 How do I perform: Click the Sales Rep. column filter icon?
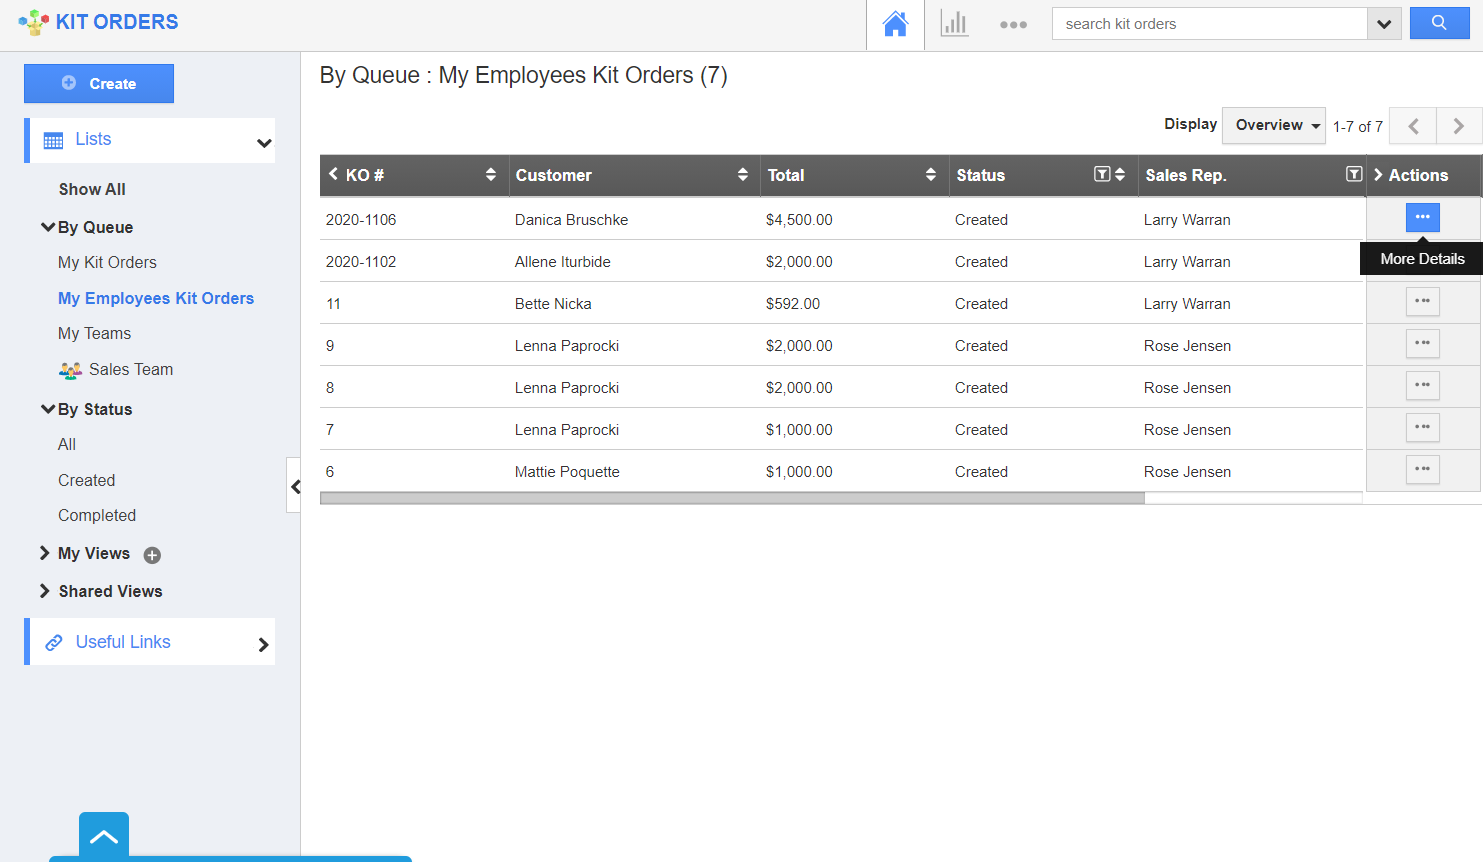pos(1353,174)
